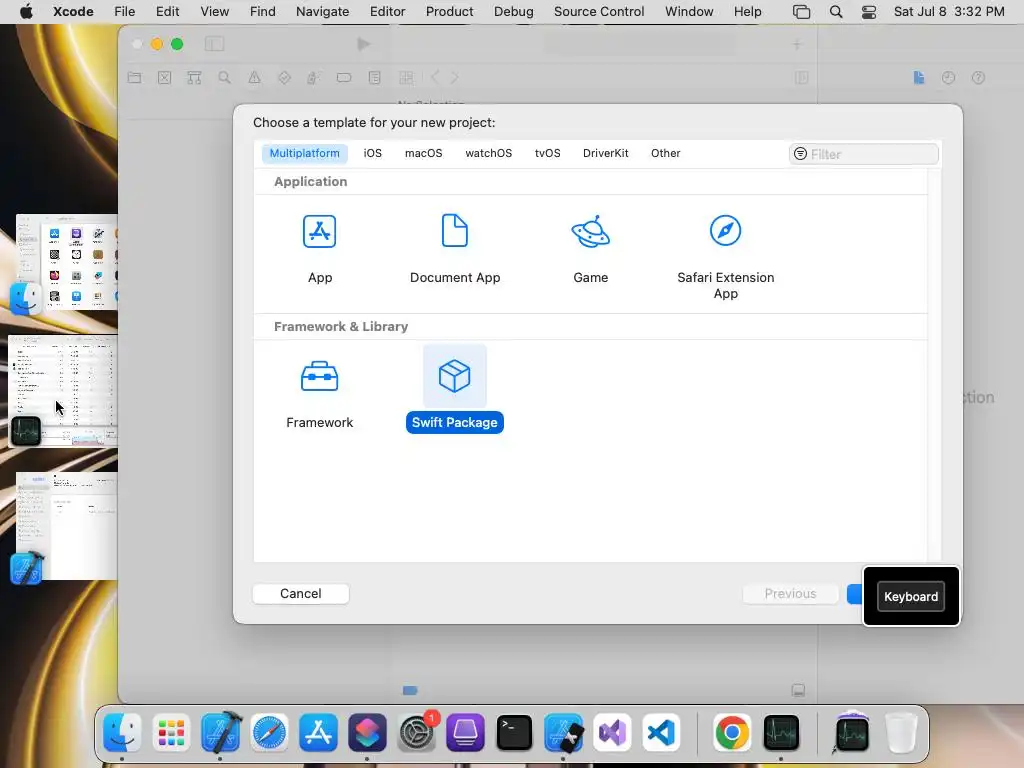The width and height of the screenshot is (1024, 768).
Task: Open Activity Monitor from the Dock
Action: (x=781, y=732)
